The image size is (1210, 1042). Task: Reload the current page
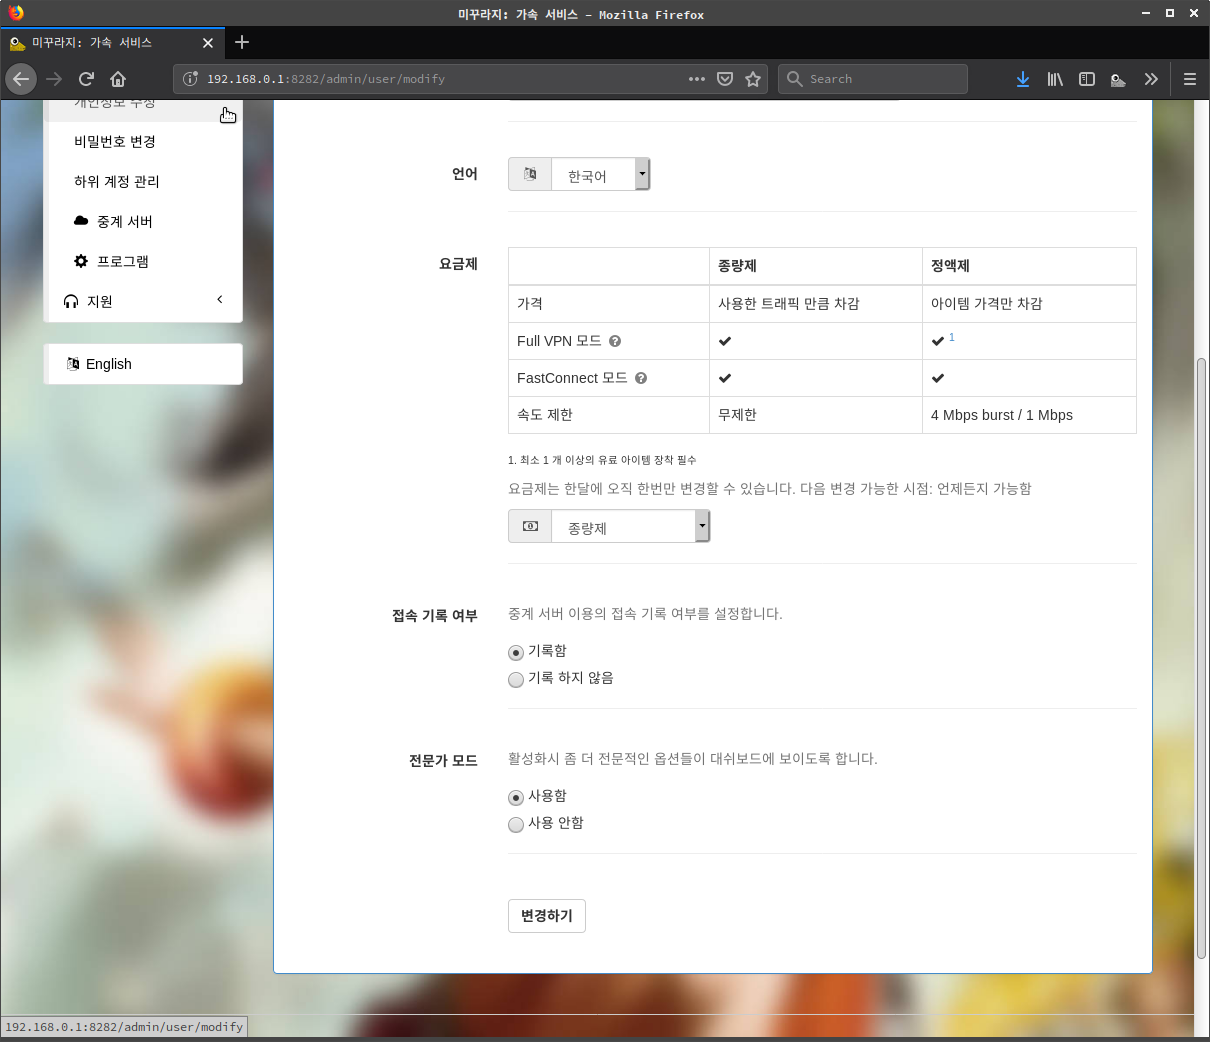(86, 79)
